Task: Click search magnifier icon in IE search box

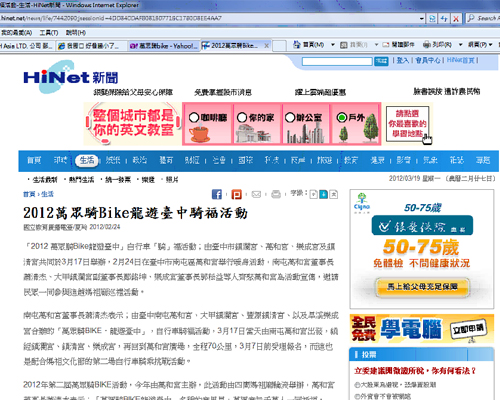Action: coord(471,18)
